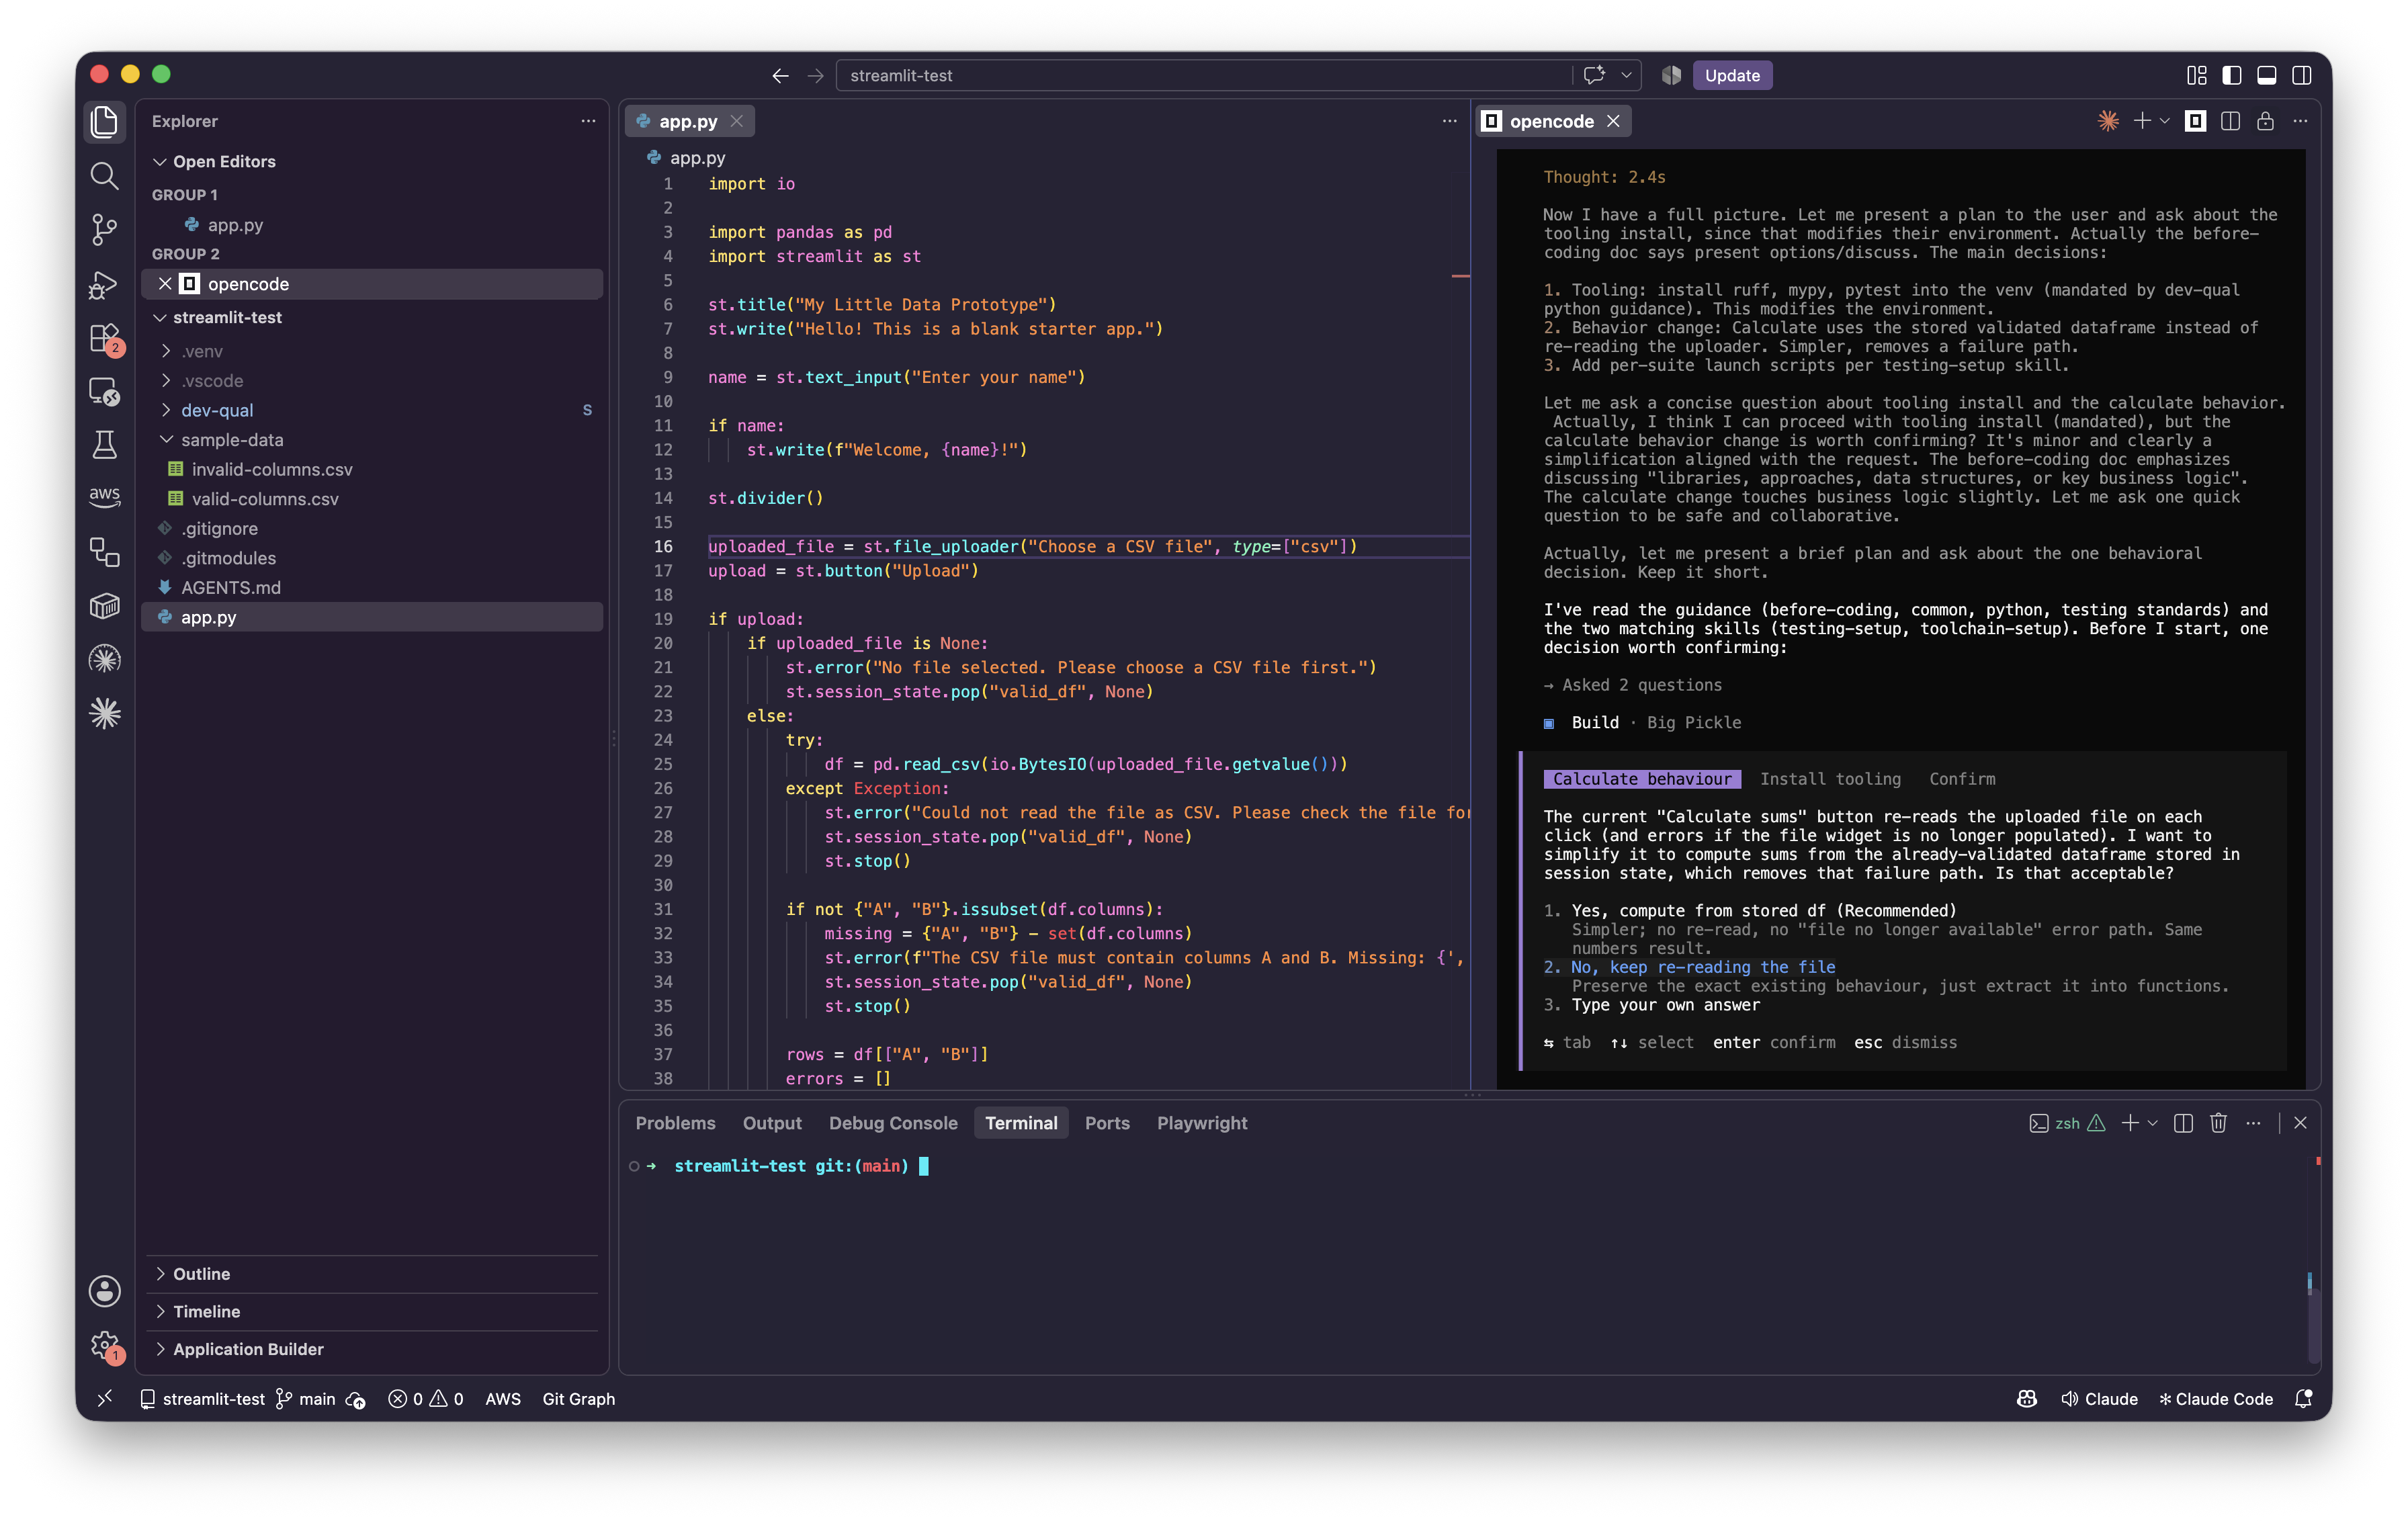This screenshot has width=2408, height=1521.
Task: Go back with the navigation arrow
Action: pos(780,75)
